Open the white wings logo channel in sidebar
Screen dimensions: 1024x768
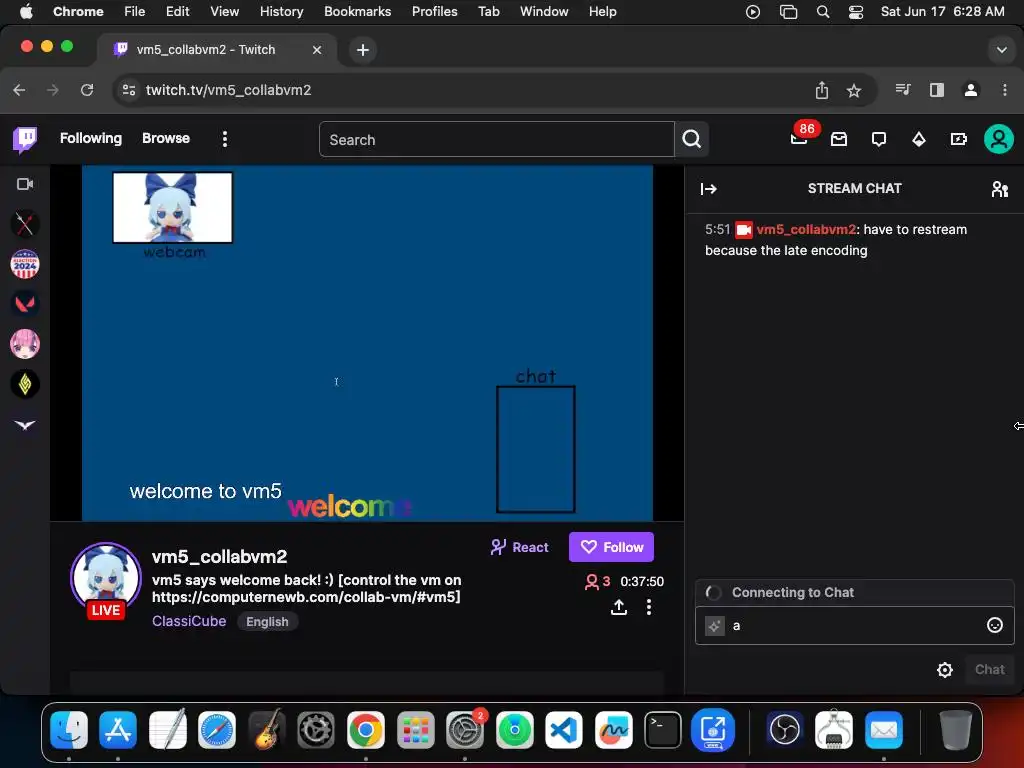click(25, 424)
